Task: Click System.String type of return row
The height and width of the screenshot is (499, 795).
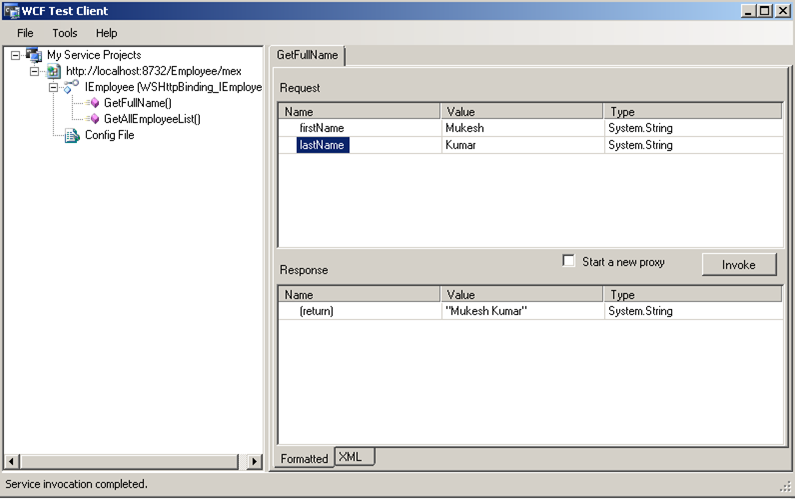Action: 640,311
